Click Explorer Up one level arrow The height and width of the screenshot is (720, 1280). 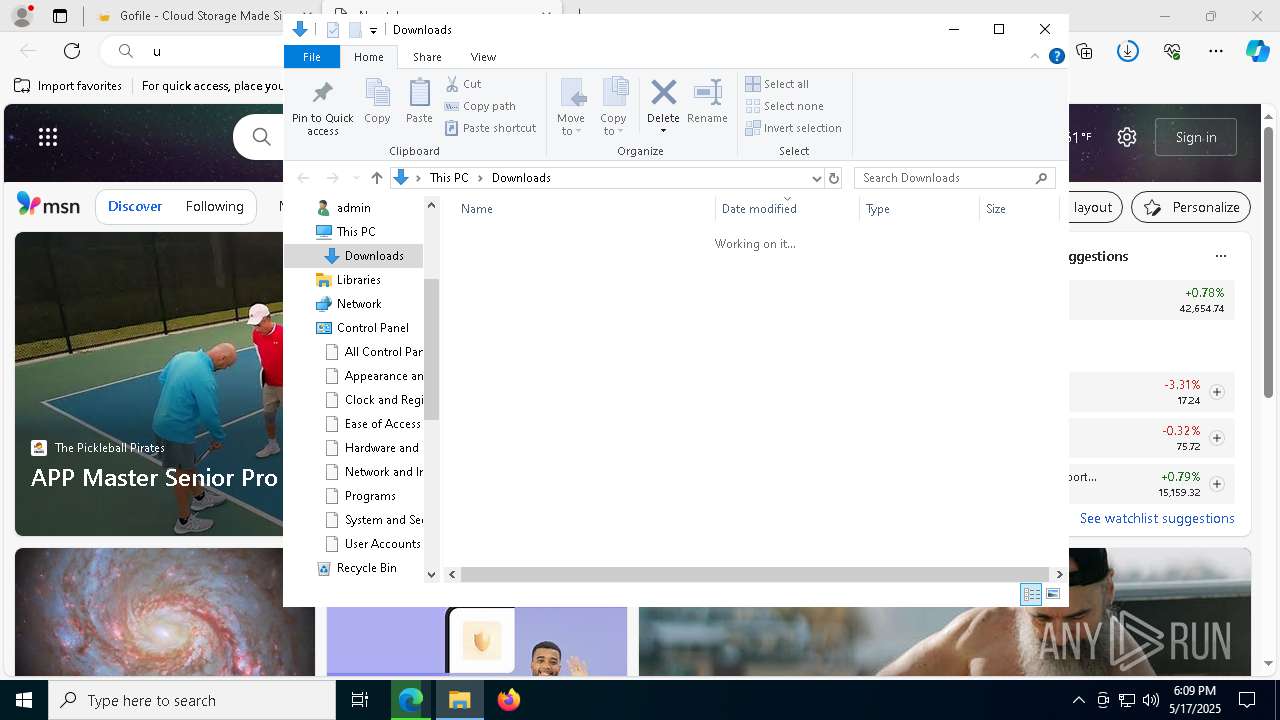pyautogui.click(x=377, y=178)
